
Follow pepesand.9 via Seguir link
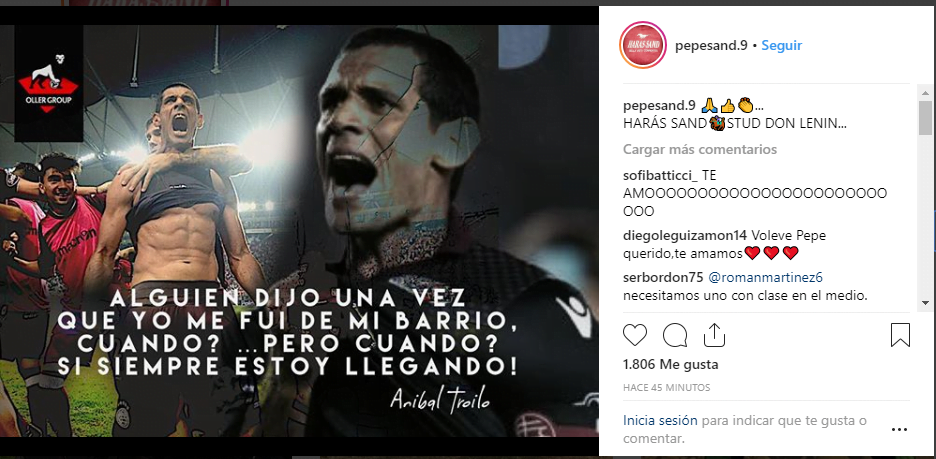click(x=781, y=45)
